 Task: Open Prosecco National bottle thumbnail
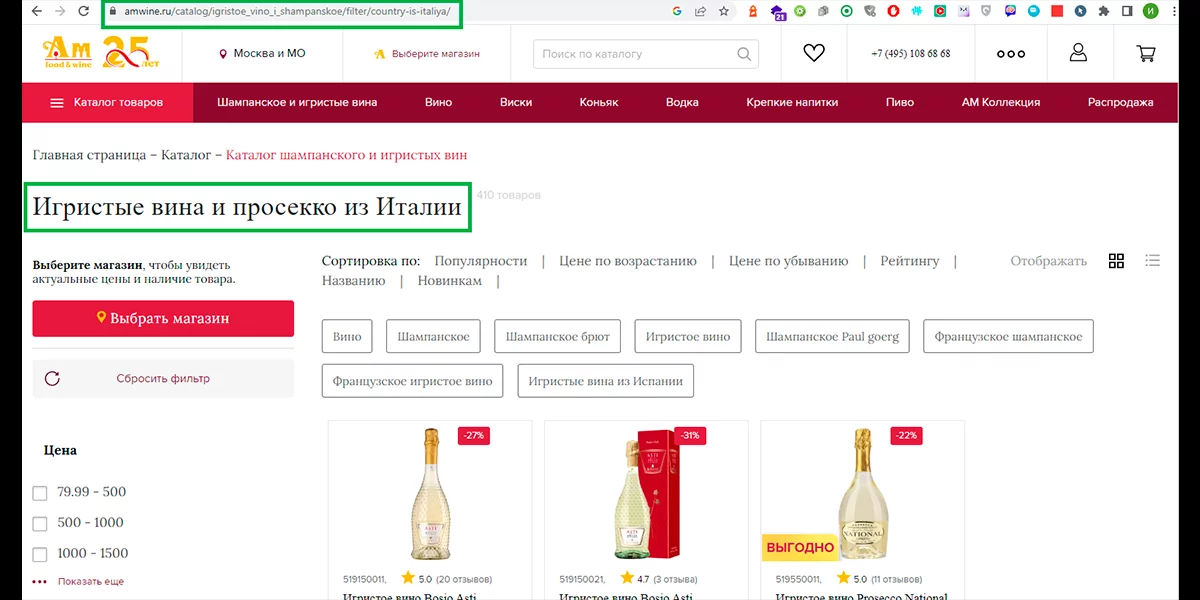click(x=862, y=495)
